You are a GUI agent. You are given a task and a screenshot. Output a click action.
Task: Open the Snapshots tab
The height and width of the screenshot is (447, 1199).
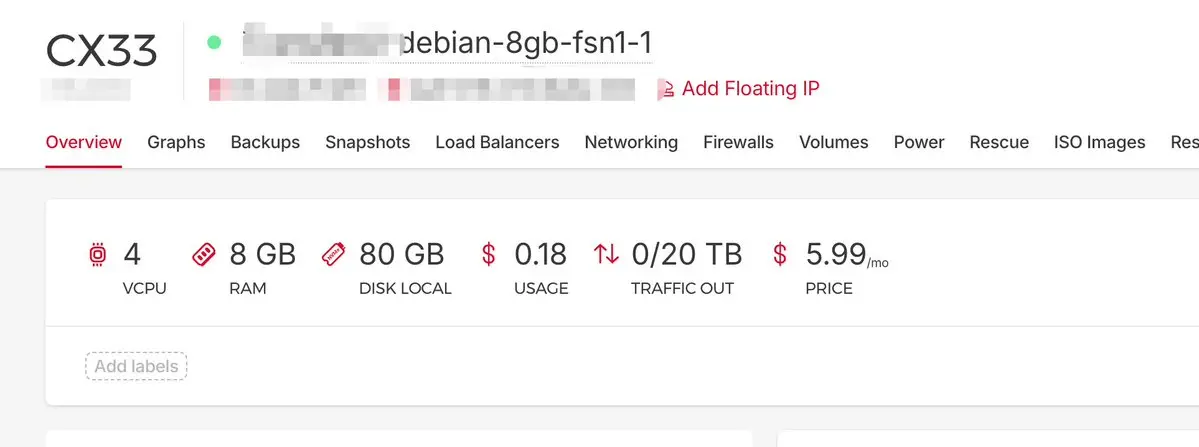(367, 142)
